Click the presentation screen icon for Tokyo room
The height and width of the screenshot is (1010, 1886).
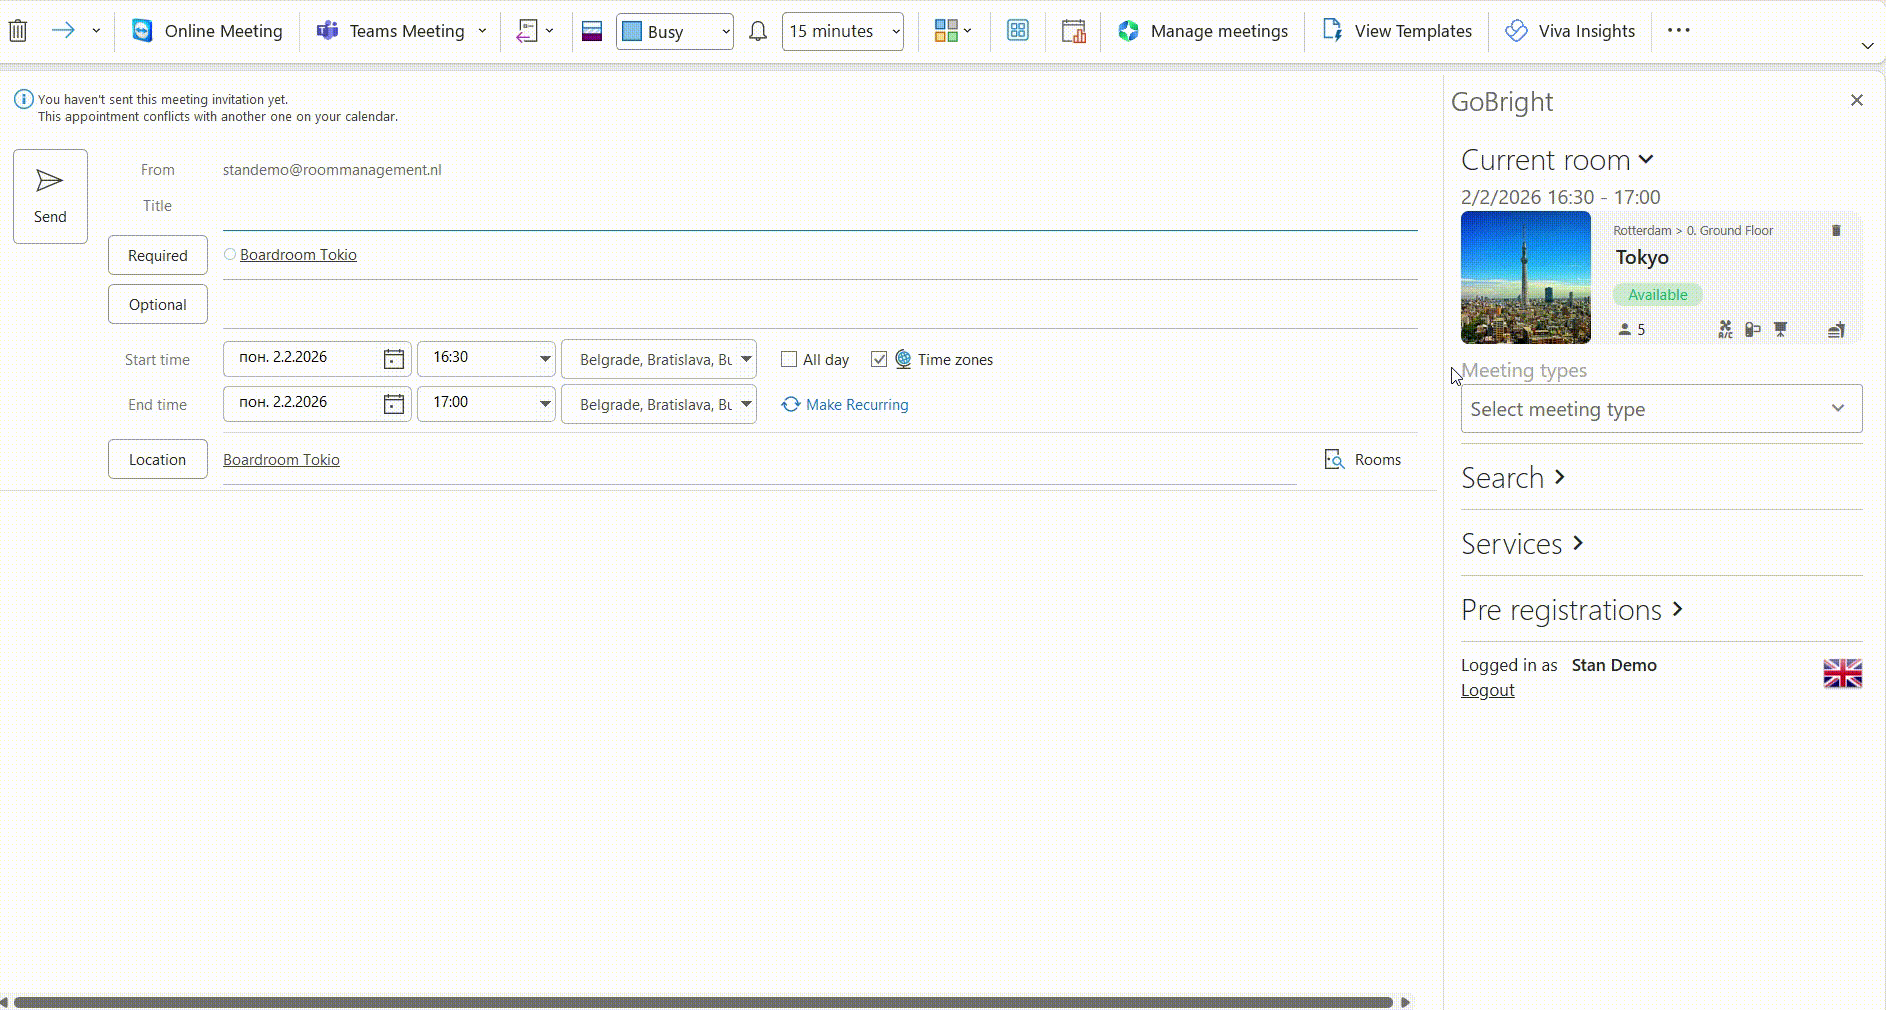(1782, 329)
